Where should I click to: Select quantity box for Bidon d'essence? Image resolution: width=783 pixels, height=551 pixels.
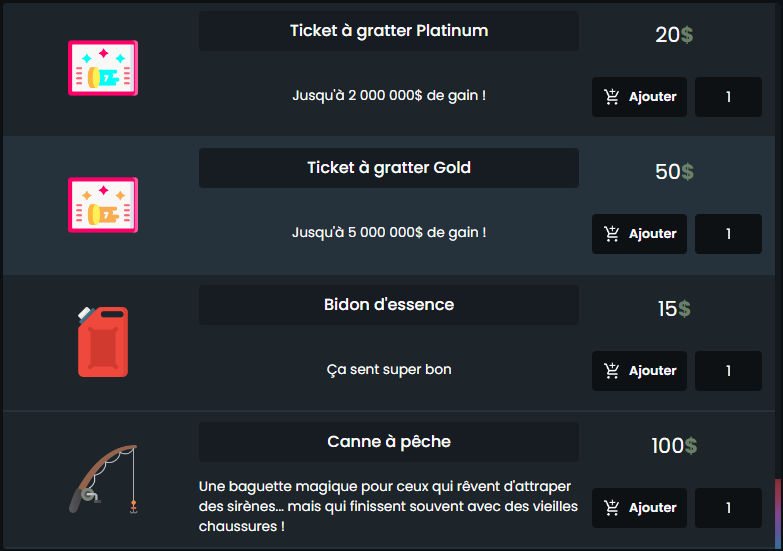click(x=728, y=371)
